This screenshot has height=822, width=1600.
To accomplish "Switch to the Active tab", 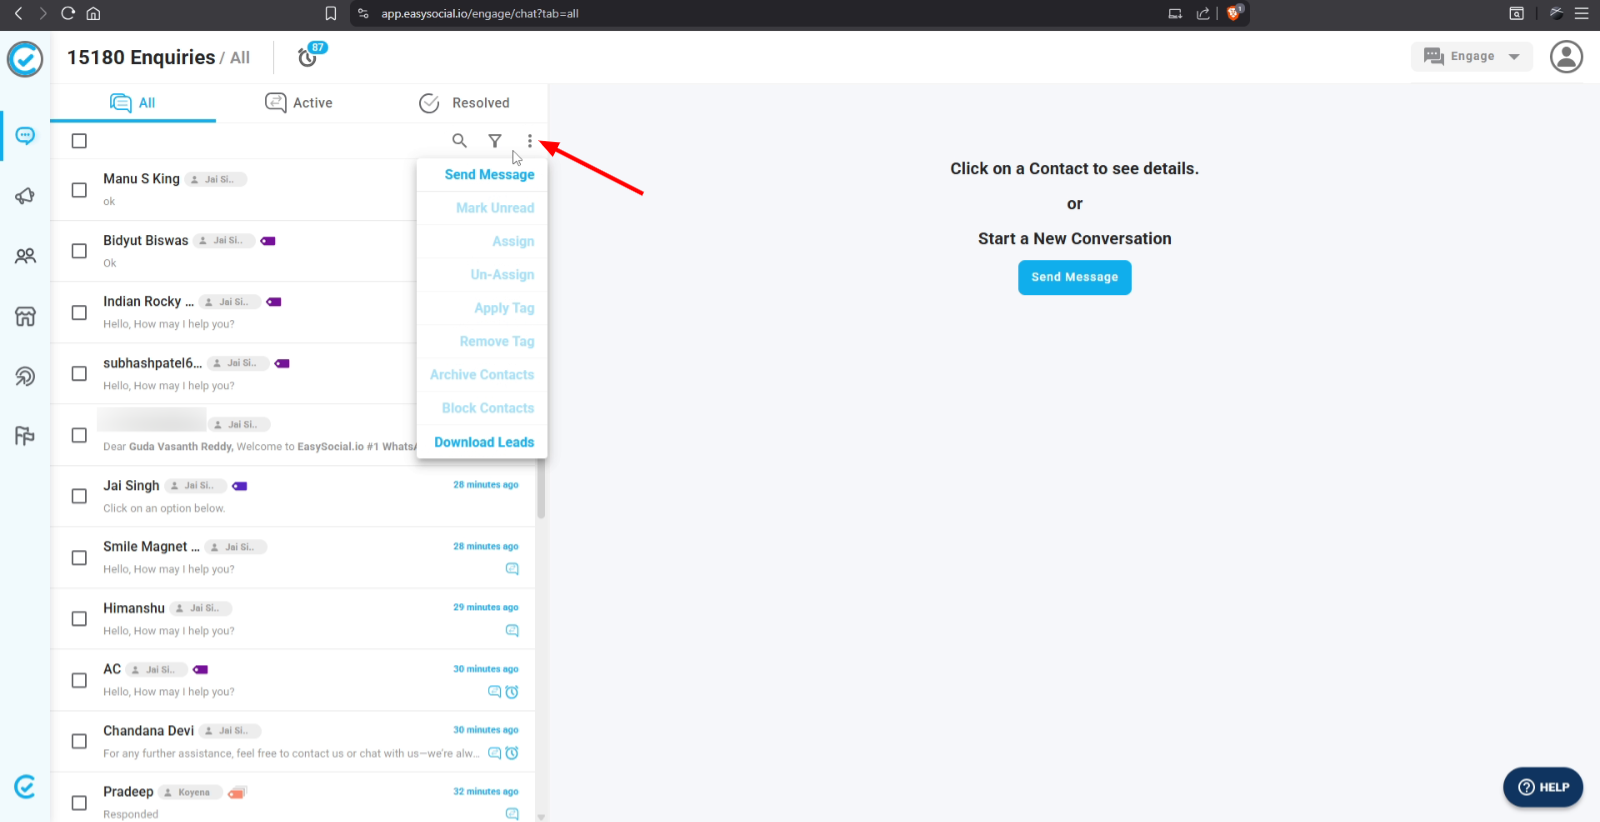I will [x=299, y=103].
